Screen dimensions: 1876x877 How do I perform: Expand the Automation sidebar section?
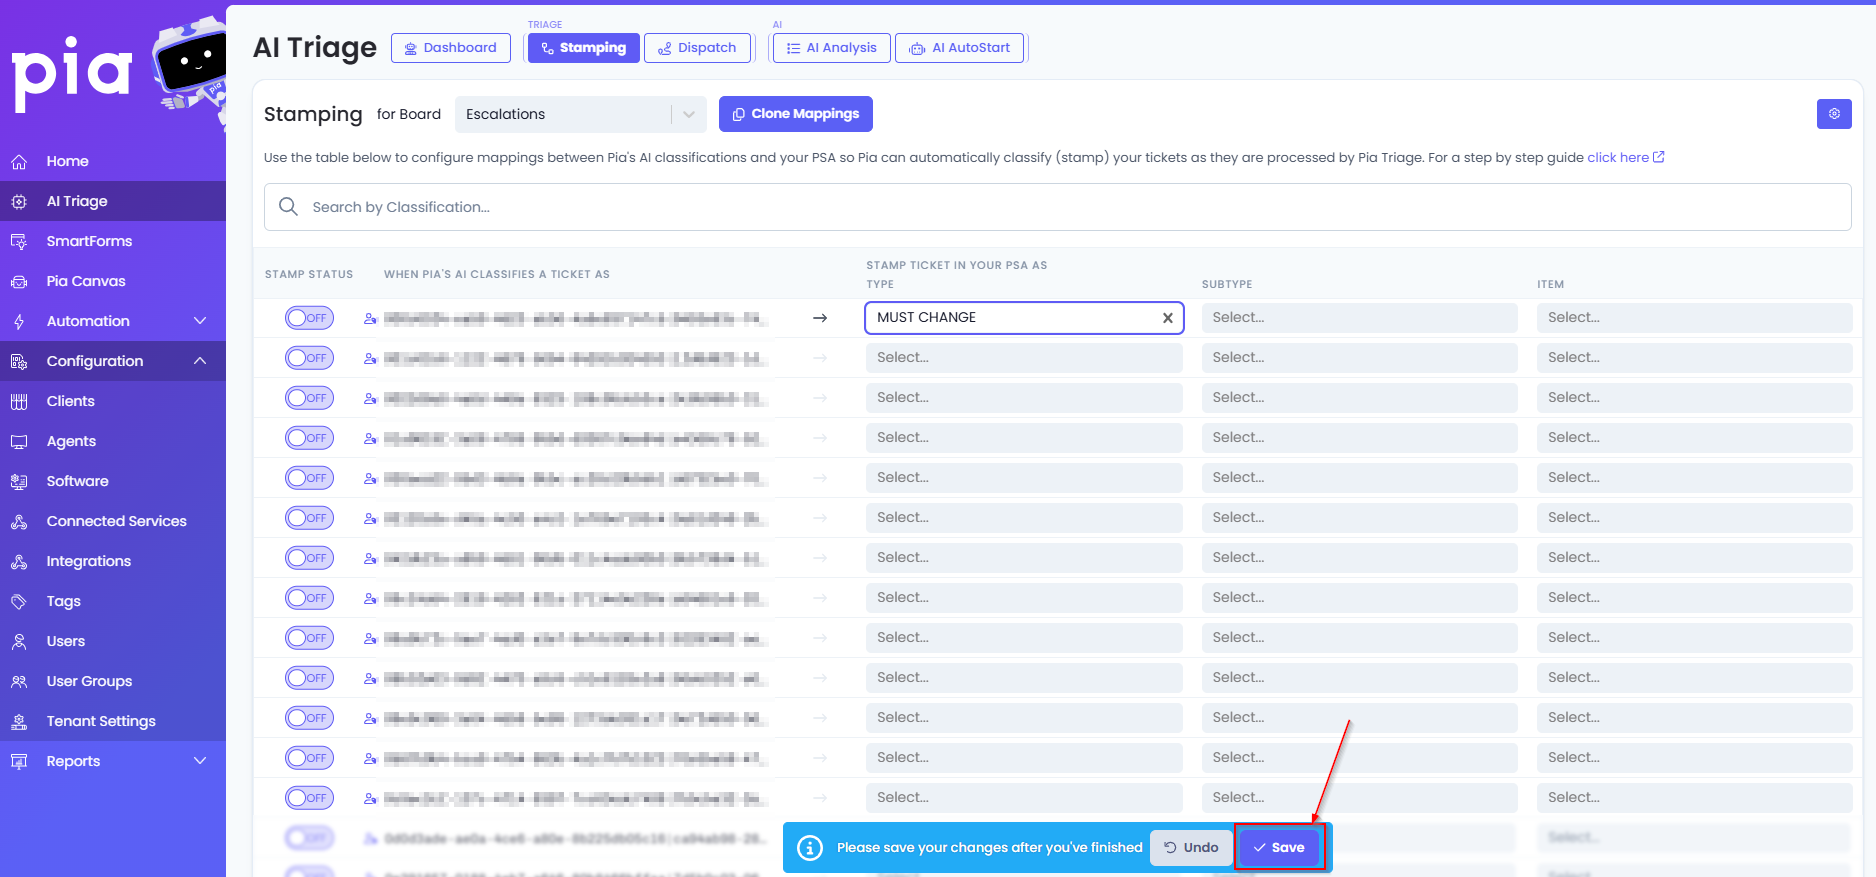(200, 321)
